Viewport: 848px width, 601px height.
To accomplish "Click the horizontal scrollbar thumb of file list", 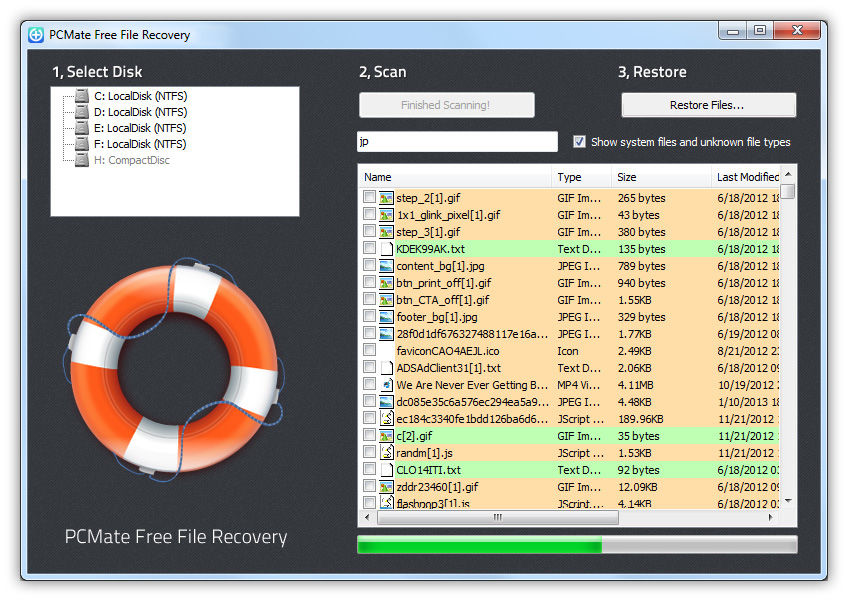I will [498, 518].
